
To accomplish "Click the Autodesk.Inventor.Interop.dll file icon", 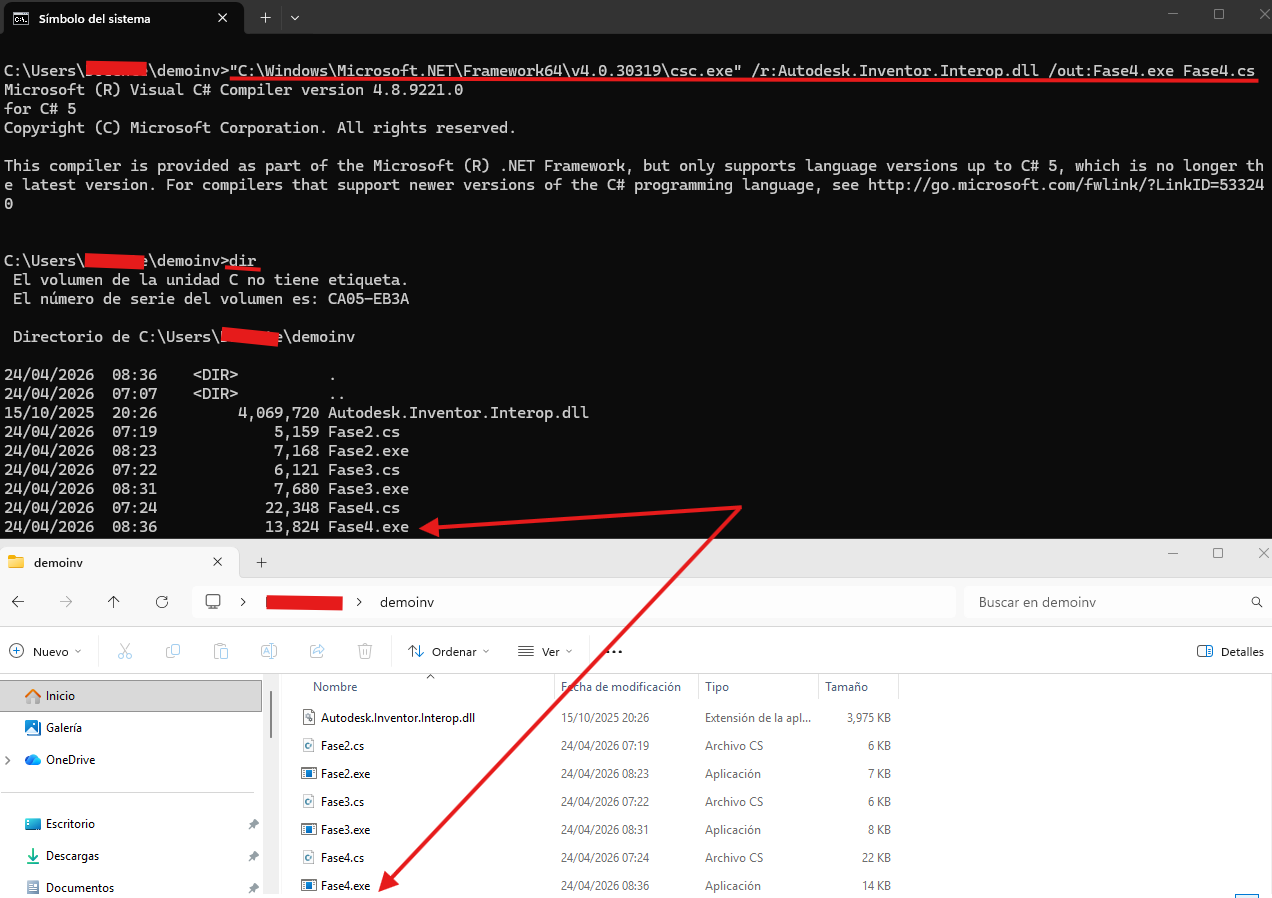I will pos(309,717).
